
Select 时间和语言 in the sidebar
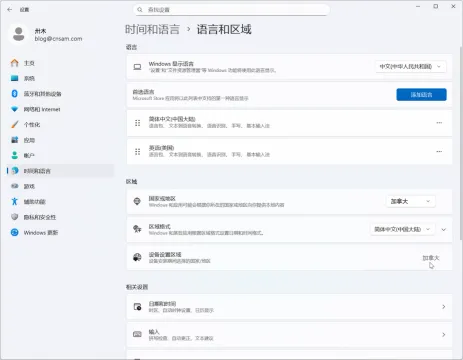(60, 171)
